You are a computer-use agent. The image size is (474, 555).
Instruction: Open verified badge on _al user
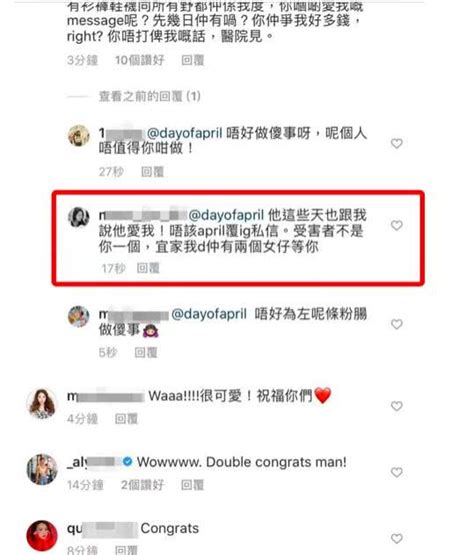click(127, 462)
